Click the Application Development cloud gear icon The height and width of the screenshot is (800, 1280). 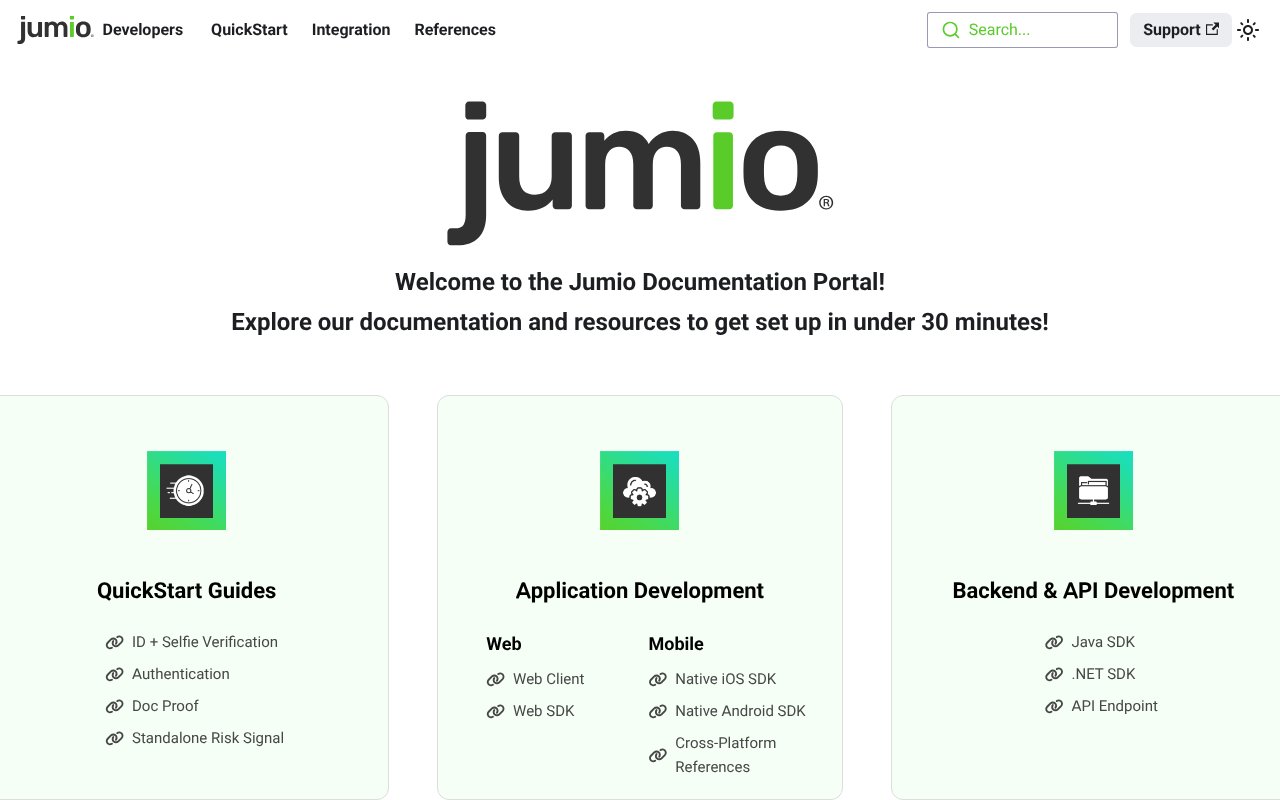pos(639,490)
